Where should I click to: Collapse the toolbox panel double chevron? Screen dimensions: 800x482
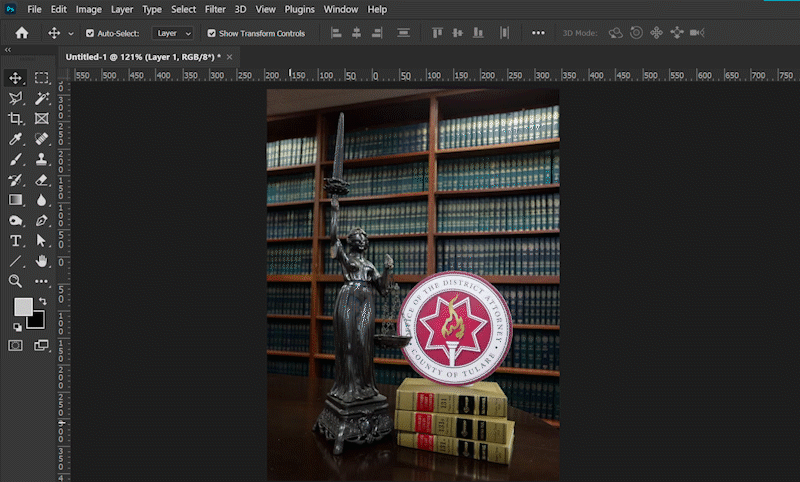pos(8,50)
